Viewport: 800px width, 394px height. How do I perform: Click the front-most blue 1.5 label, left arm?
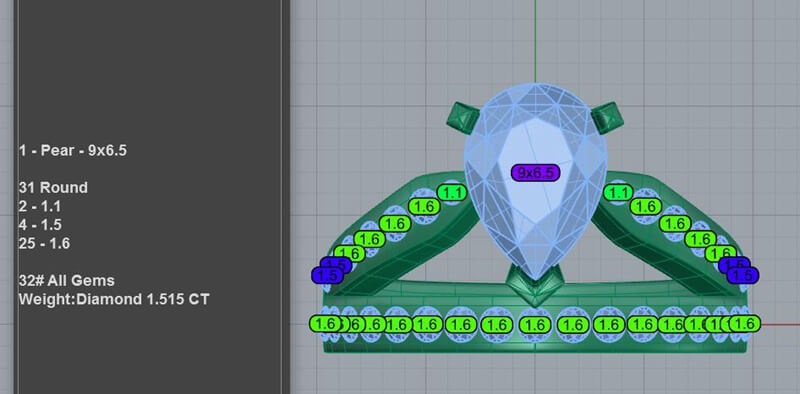tap(327, 276)
